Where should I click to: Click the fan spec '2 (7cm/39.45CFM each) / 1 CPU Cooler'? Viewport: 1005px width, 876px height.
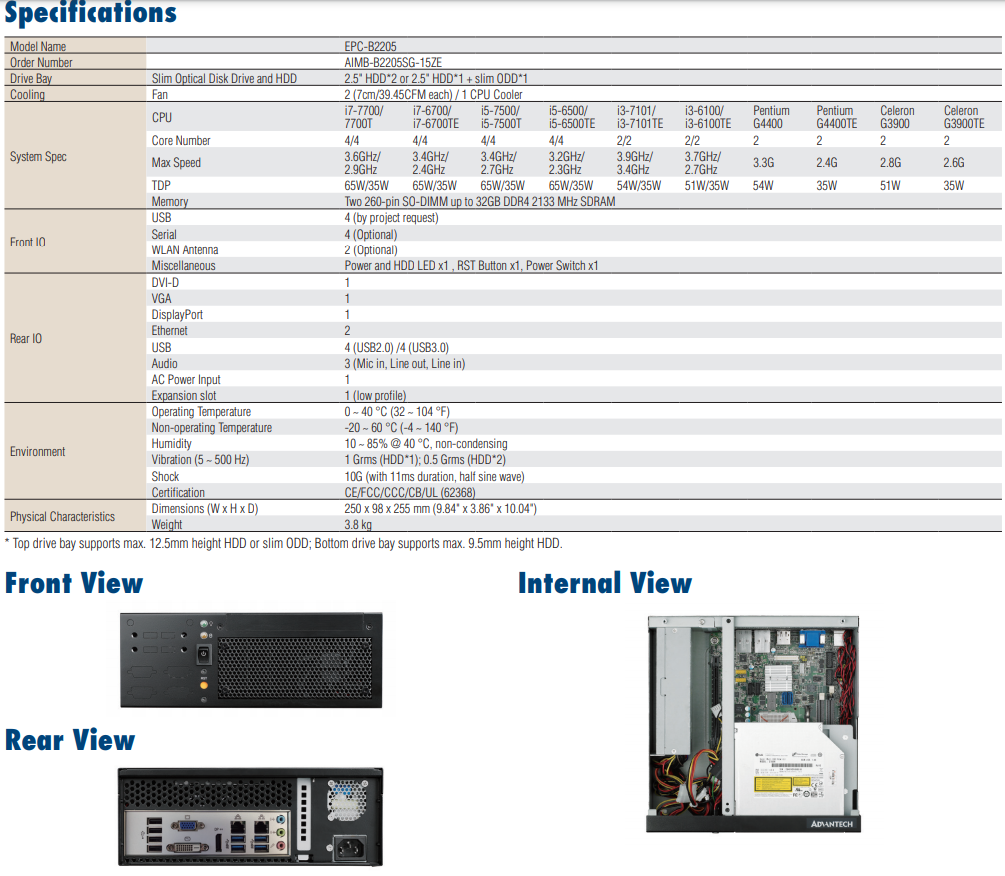(x=433, y=94)
